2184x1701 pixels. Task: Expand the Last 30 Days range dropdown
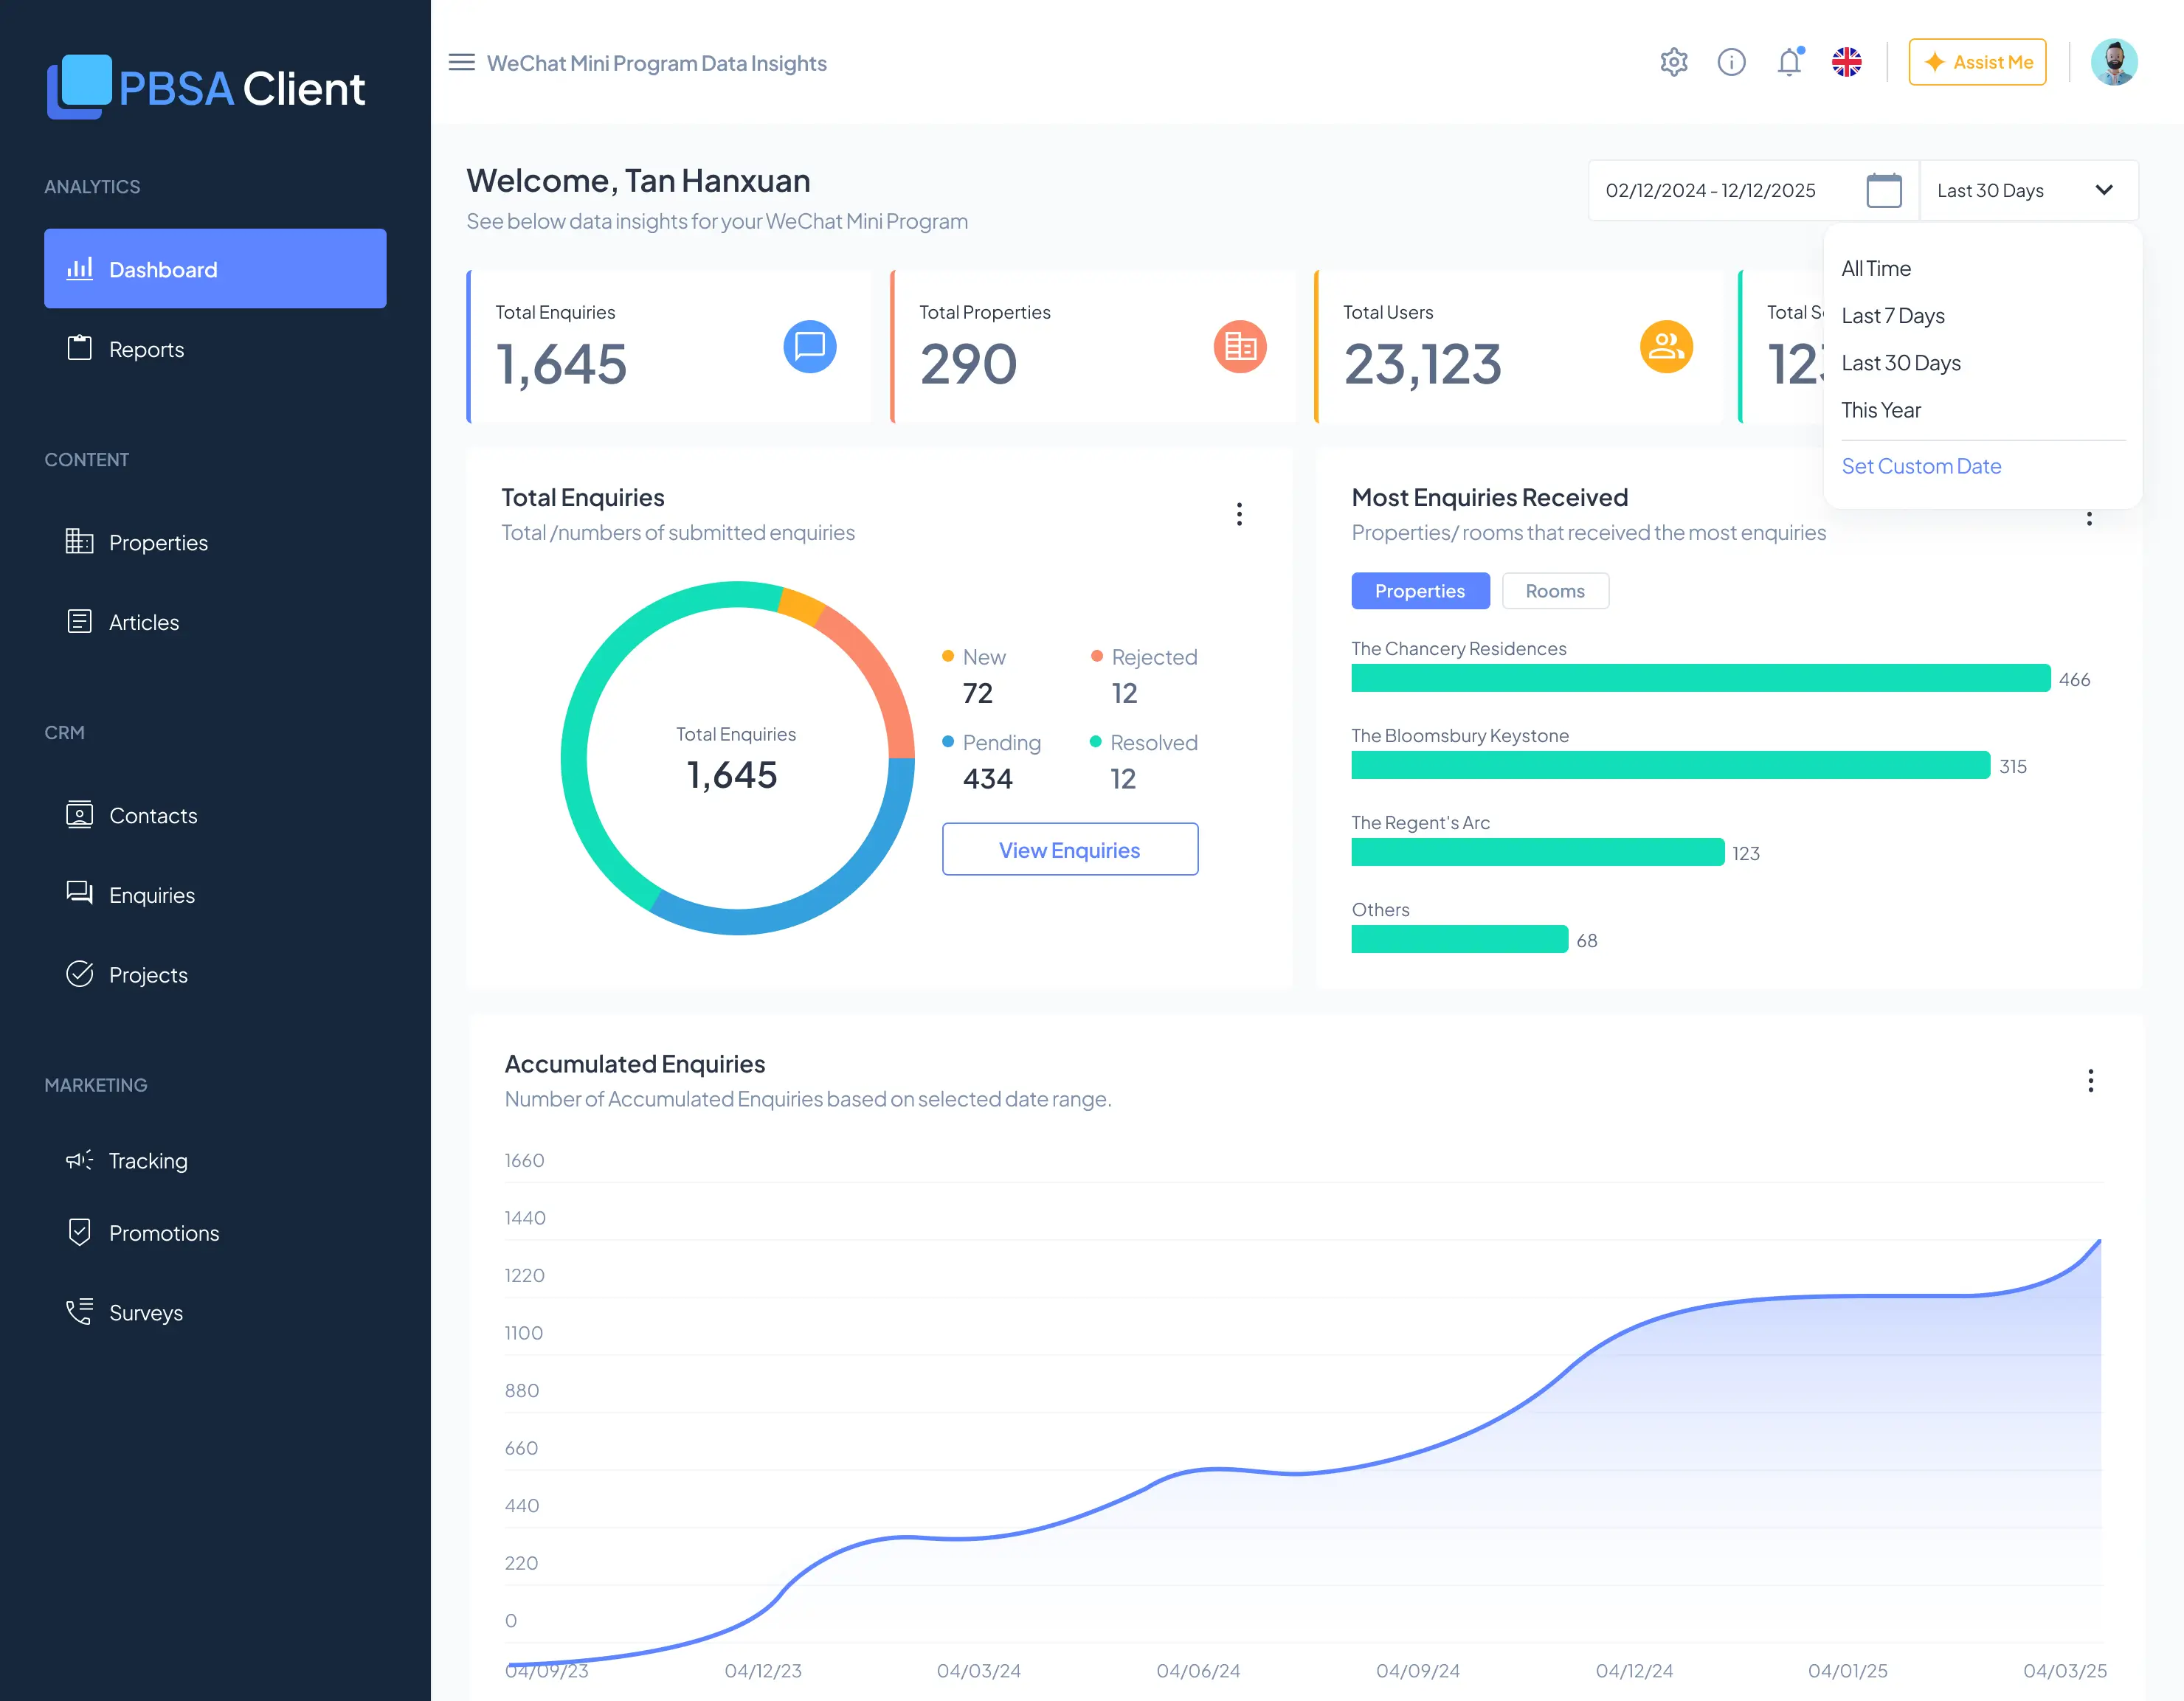coord(2028,190)
